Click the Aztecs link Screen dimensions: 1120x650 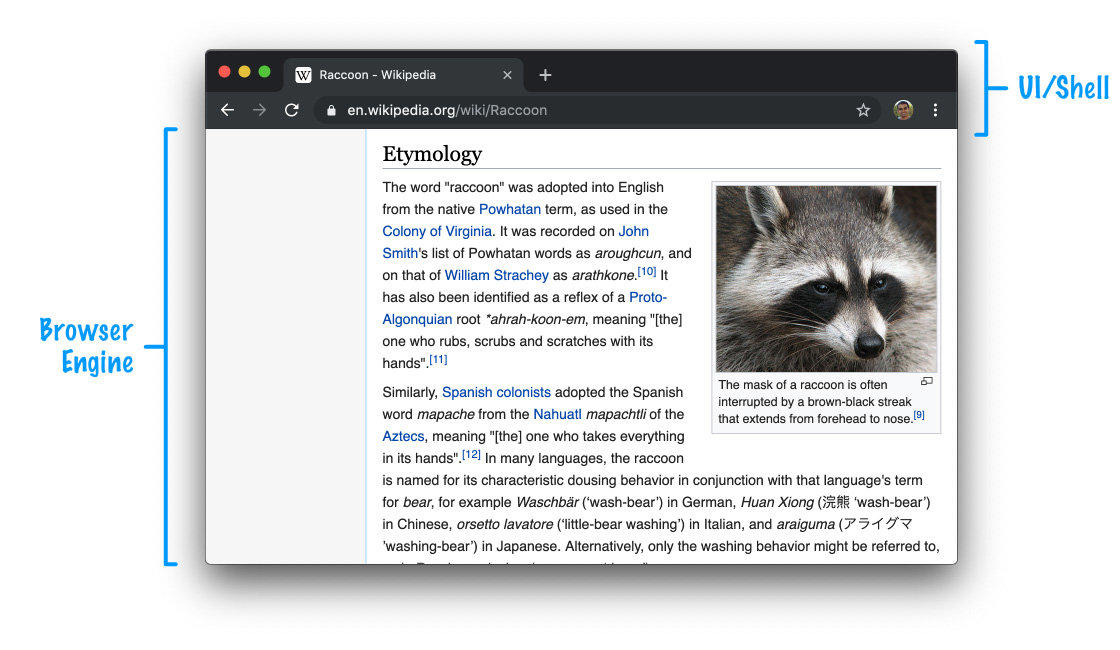(x=403, y=436)
